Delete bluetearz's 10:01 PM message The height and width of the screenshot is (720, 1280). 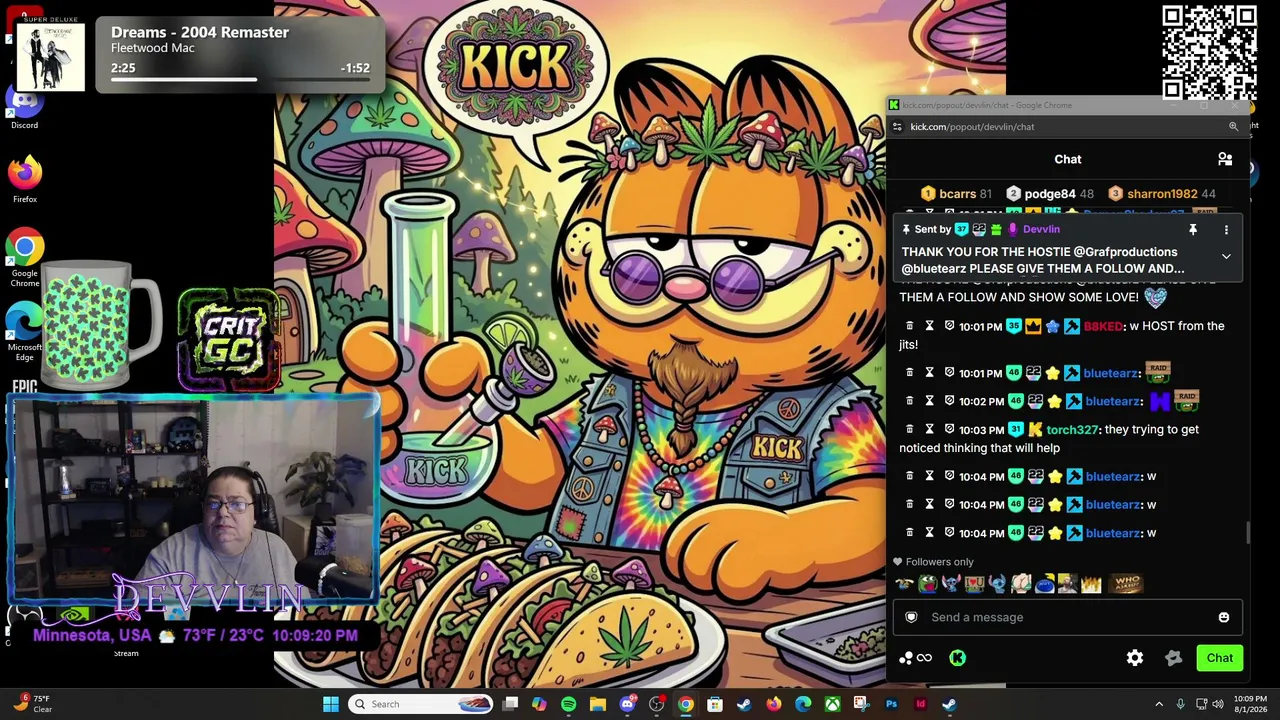(909, 373)
